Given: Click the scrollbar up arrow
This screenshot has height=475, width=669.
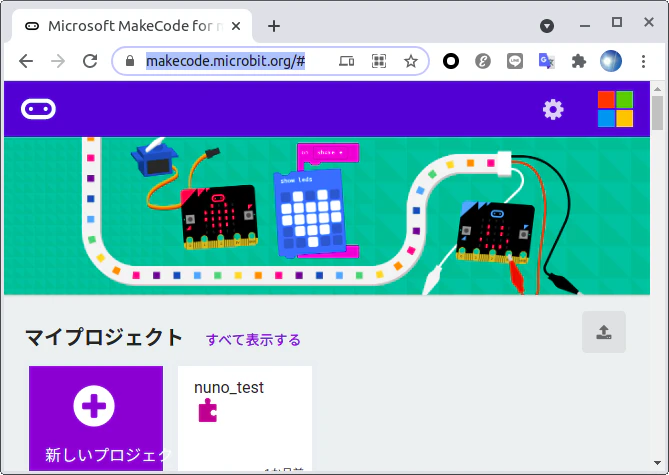Looking at the screenshot, I should coord(657,89).
